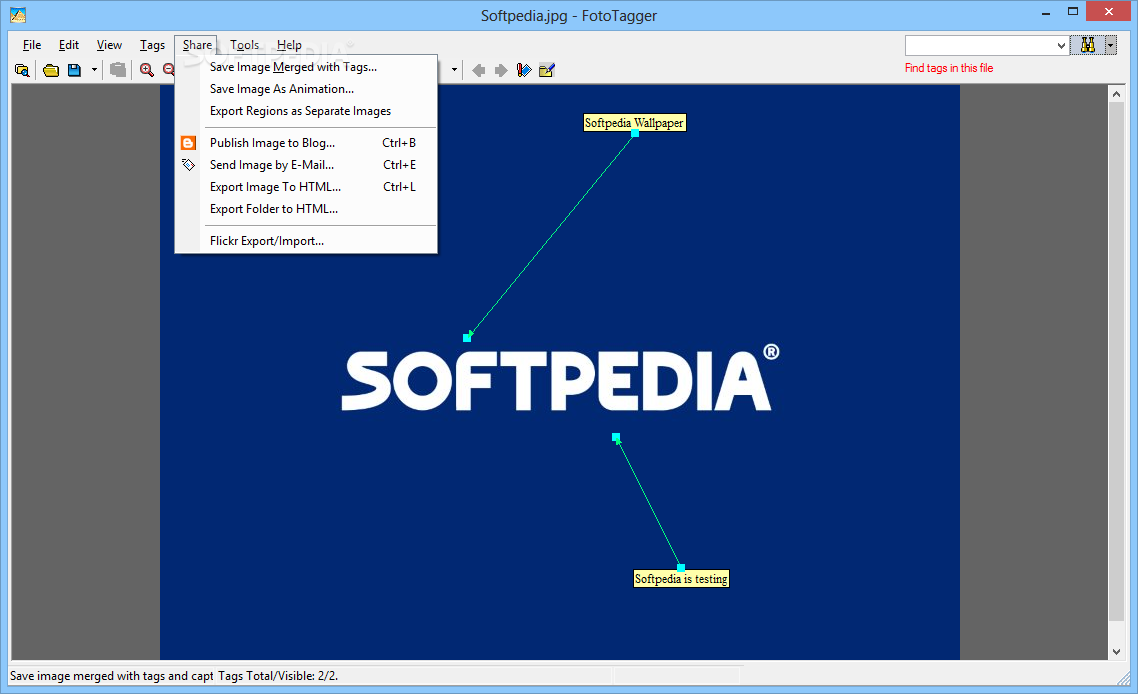Click the grayed-out paste clipboard icon

[x=118, y=70]
